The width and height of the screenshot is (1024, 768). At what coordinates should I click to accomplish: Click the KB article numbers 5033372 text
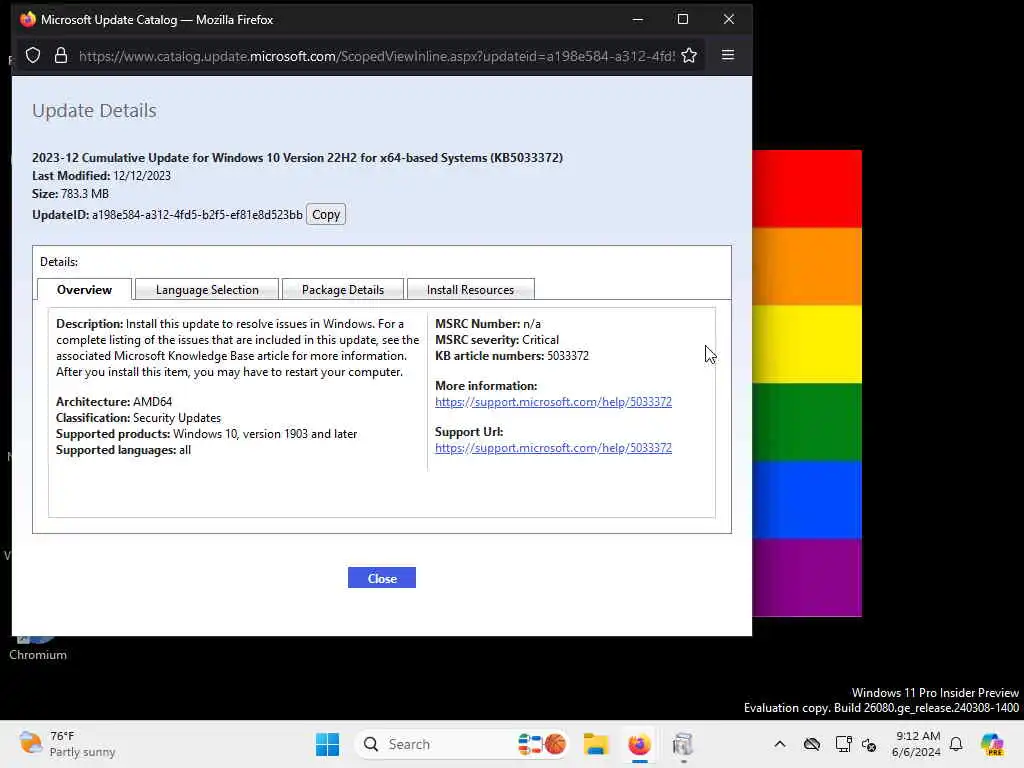pyautogui.click(x=512, y=356)
